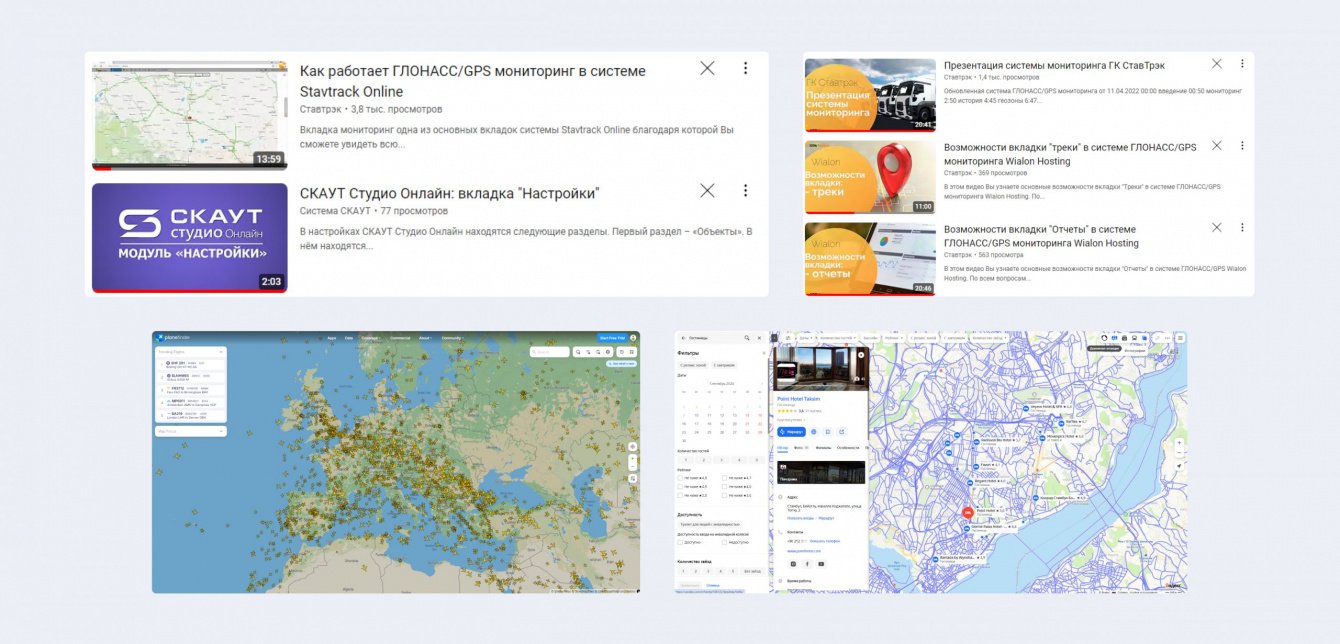The width and height of the screenshot is (1340, 644).
Task: Open the Панорама street preview thumbnail
Action: click(x=821, y=472)
